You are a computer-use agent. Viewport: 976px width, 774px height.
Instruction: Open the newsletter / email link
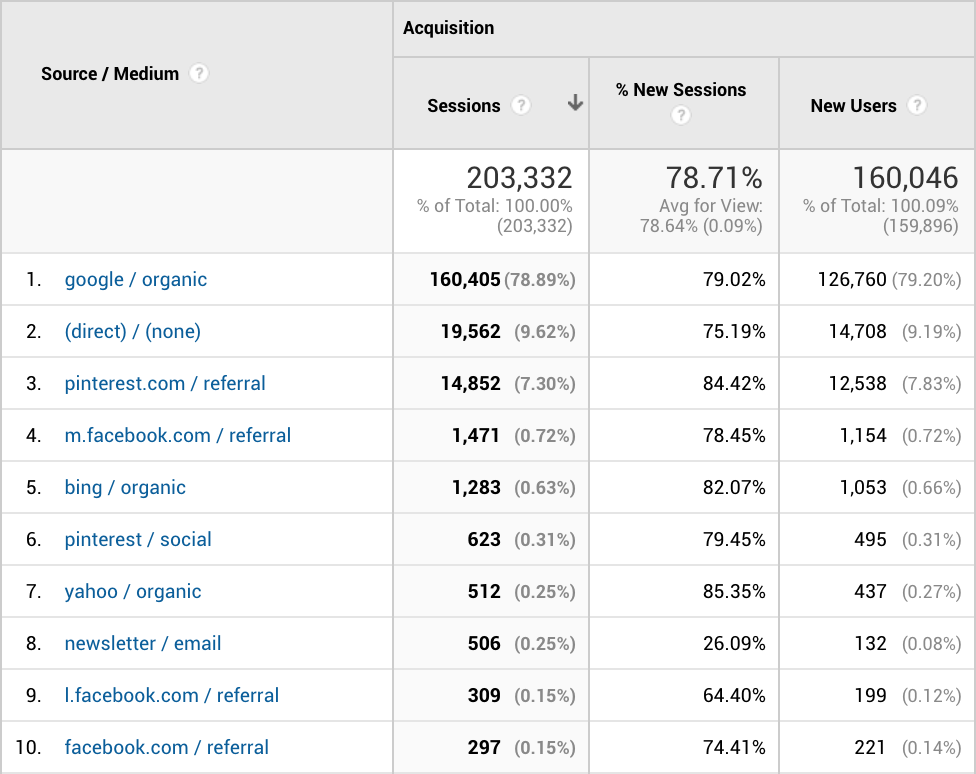click(x=143, y=643)
